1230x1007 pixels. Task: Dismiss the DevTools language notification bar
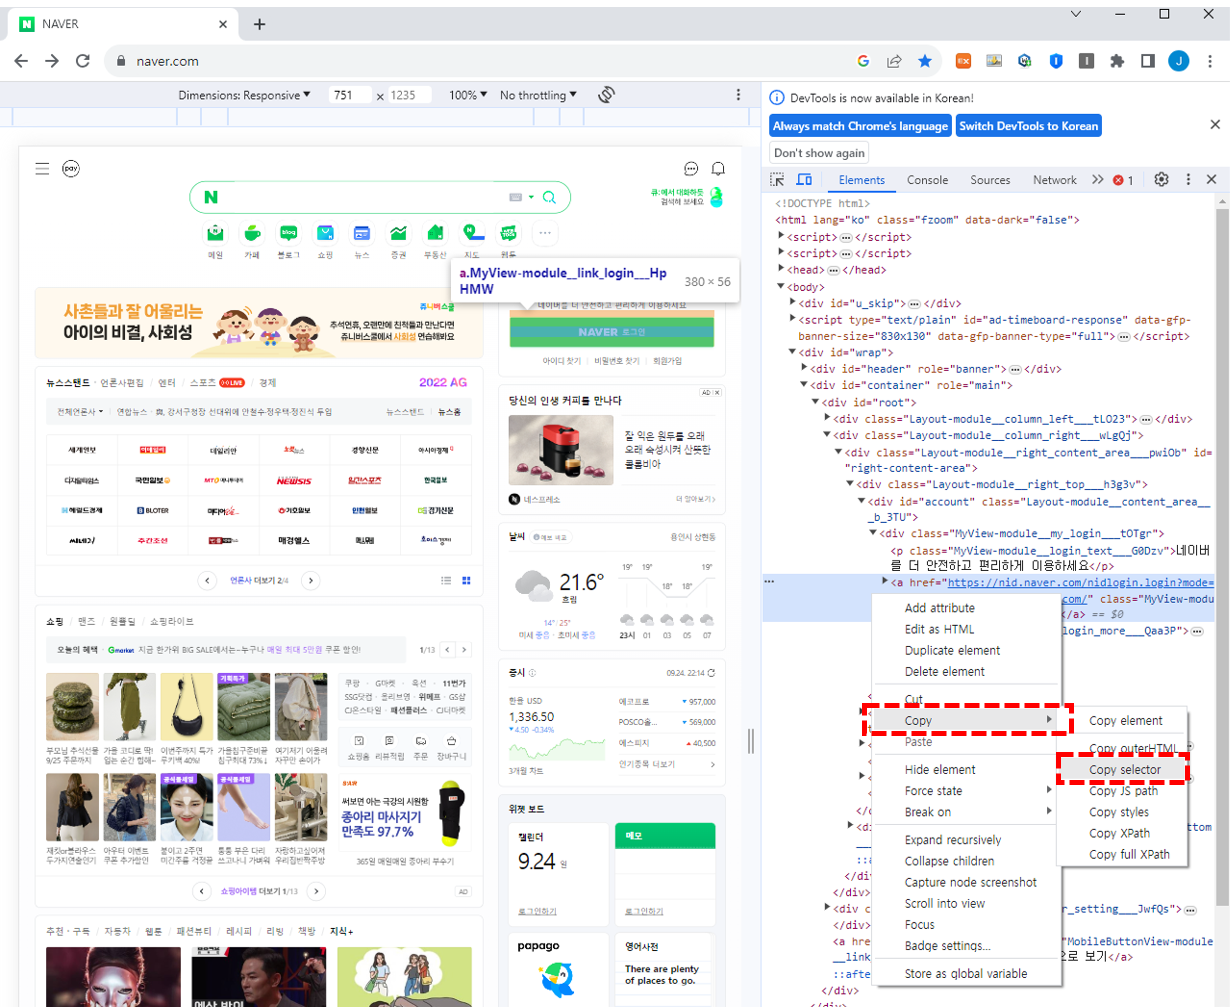coord(1215,125)
